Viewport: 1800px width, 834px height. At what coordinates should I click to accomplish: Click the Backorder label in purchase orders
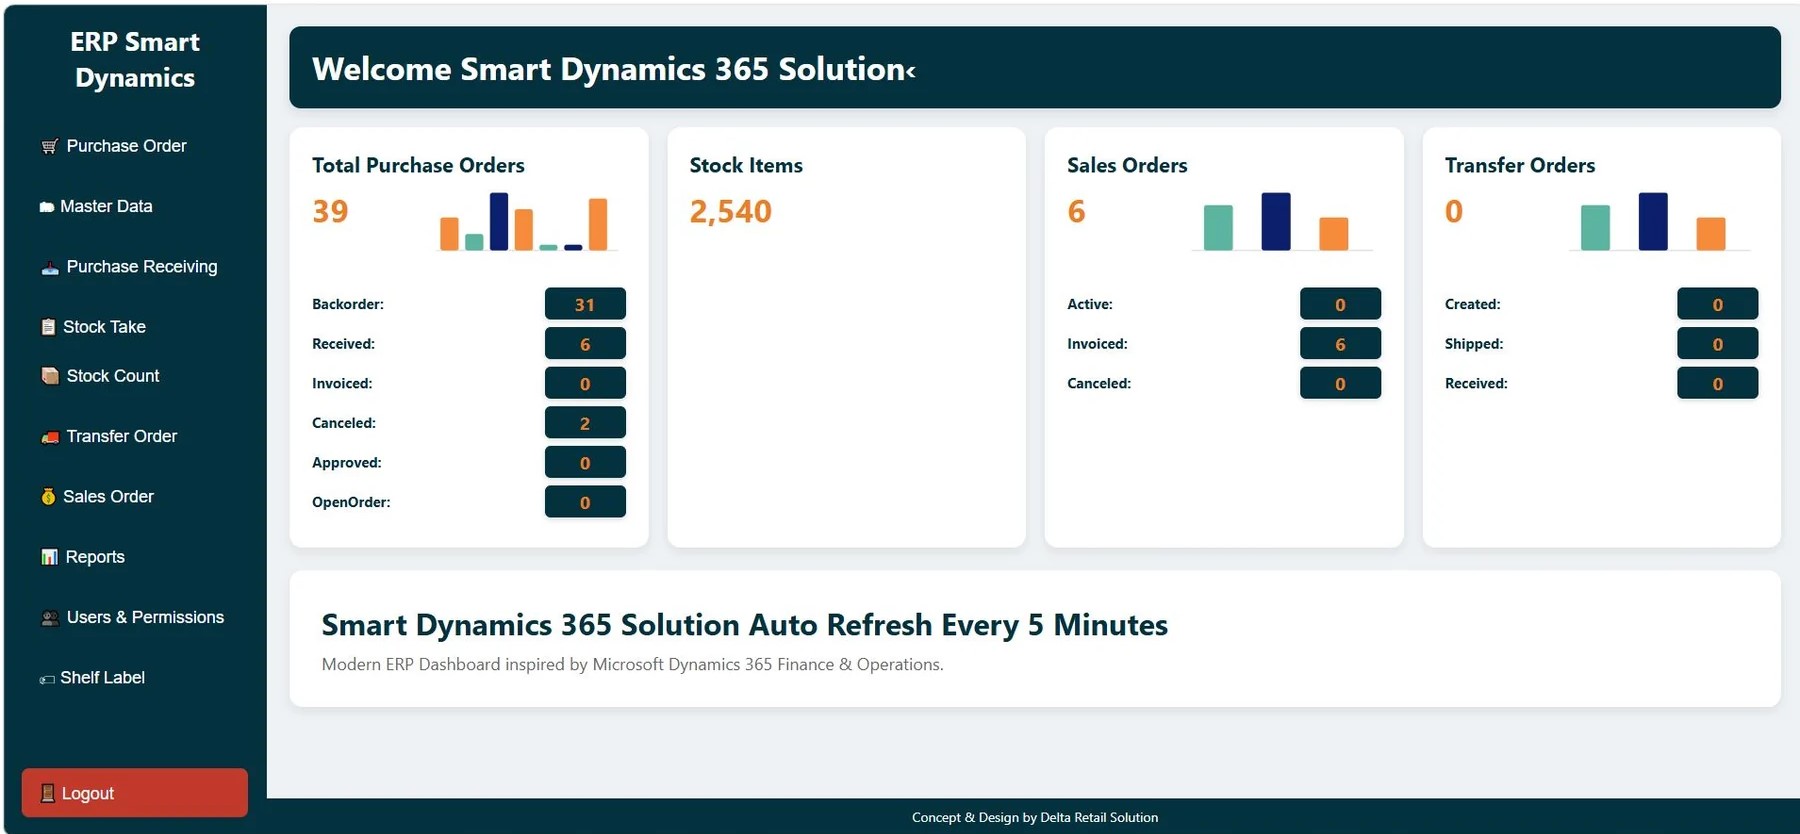[x=348, y=304]
